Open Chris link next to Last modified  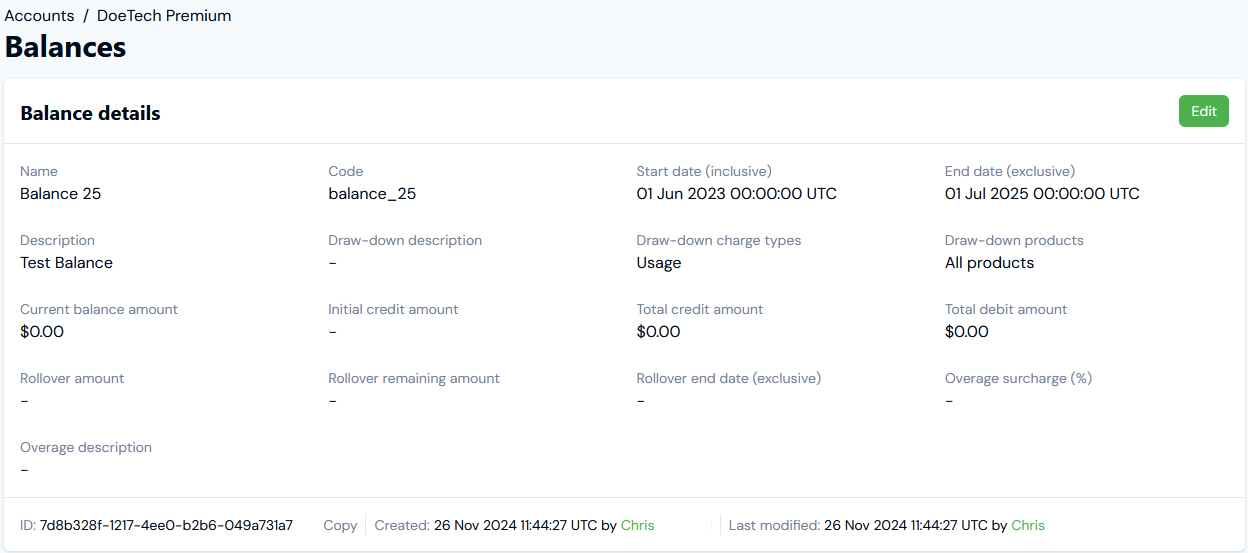click(1028, 525)
